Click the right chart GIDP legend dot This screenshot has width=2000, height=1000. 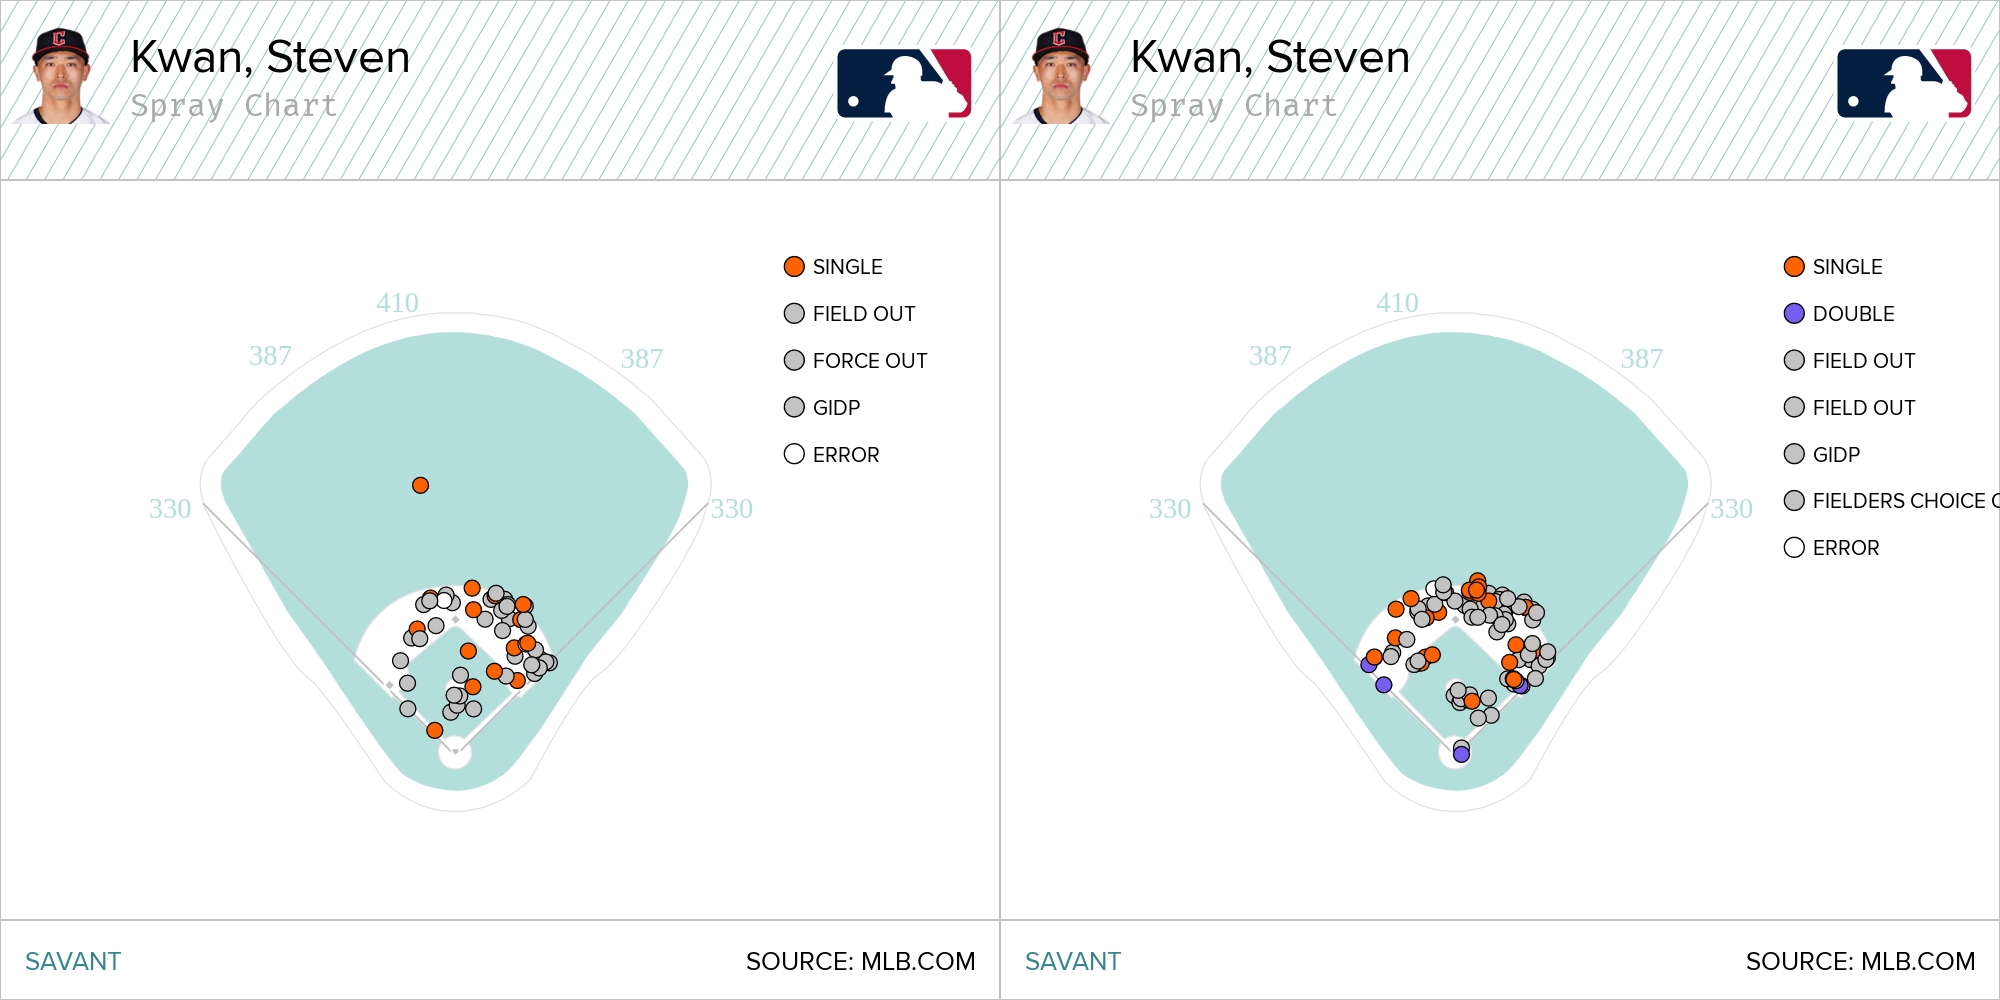click(x=1794, y=455)
